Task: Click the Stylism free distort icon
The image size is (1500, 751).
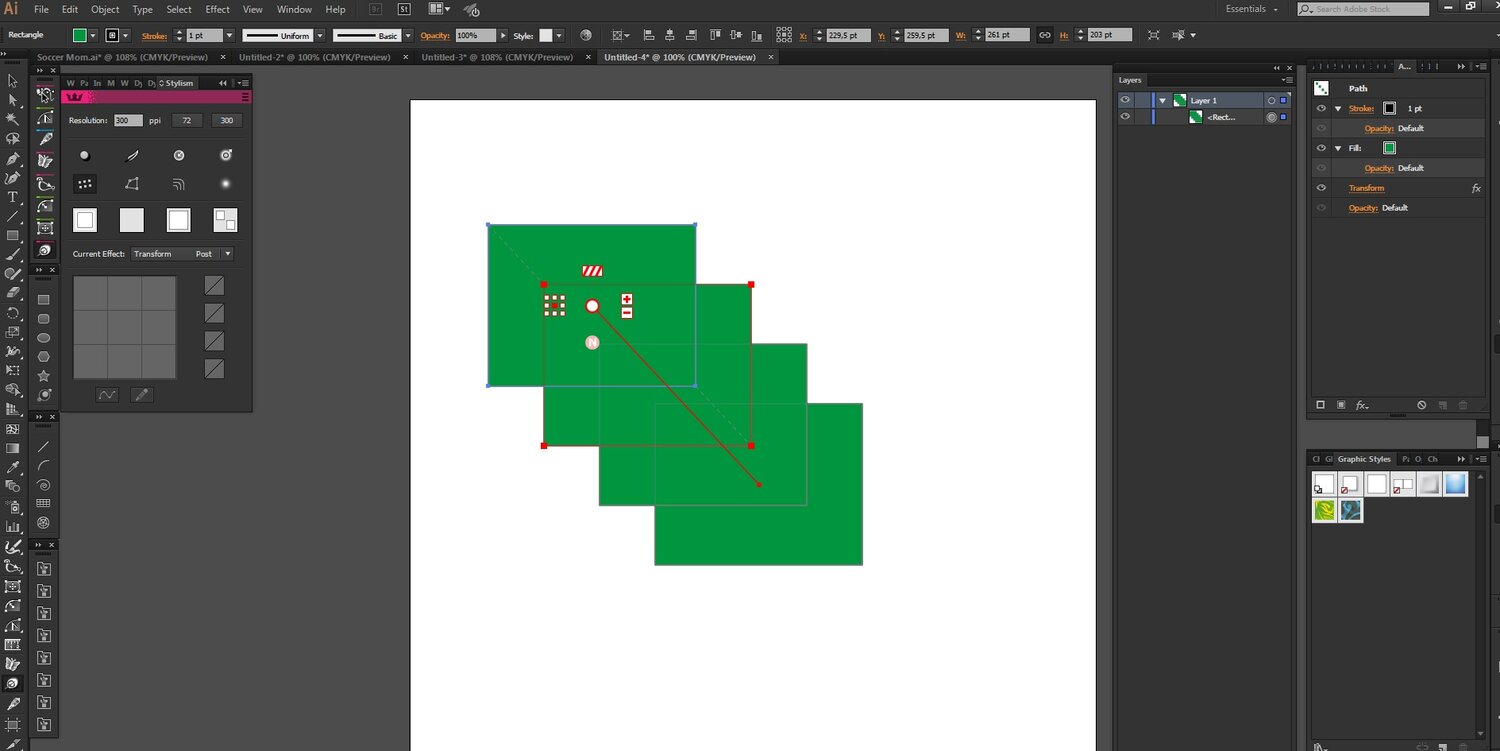Action: (132, 184)
